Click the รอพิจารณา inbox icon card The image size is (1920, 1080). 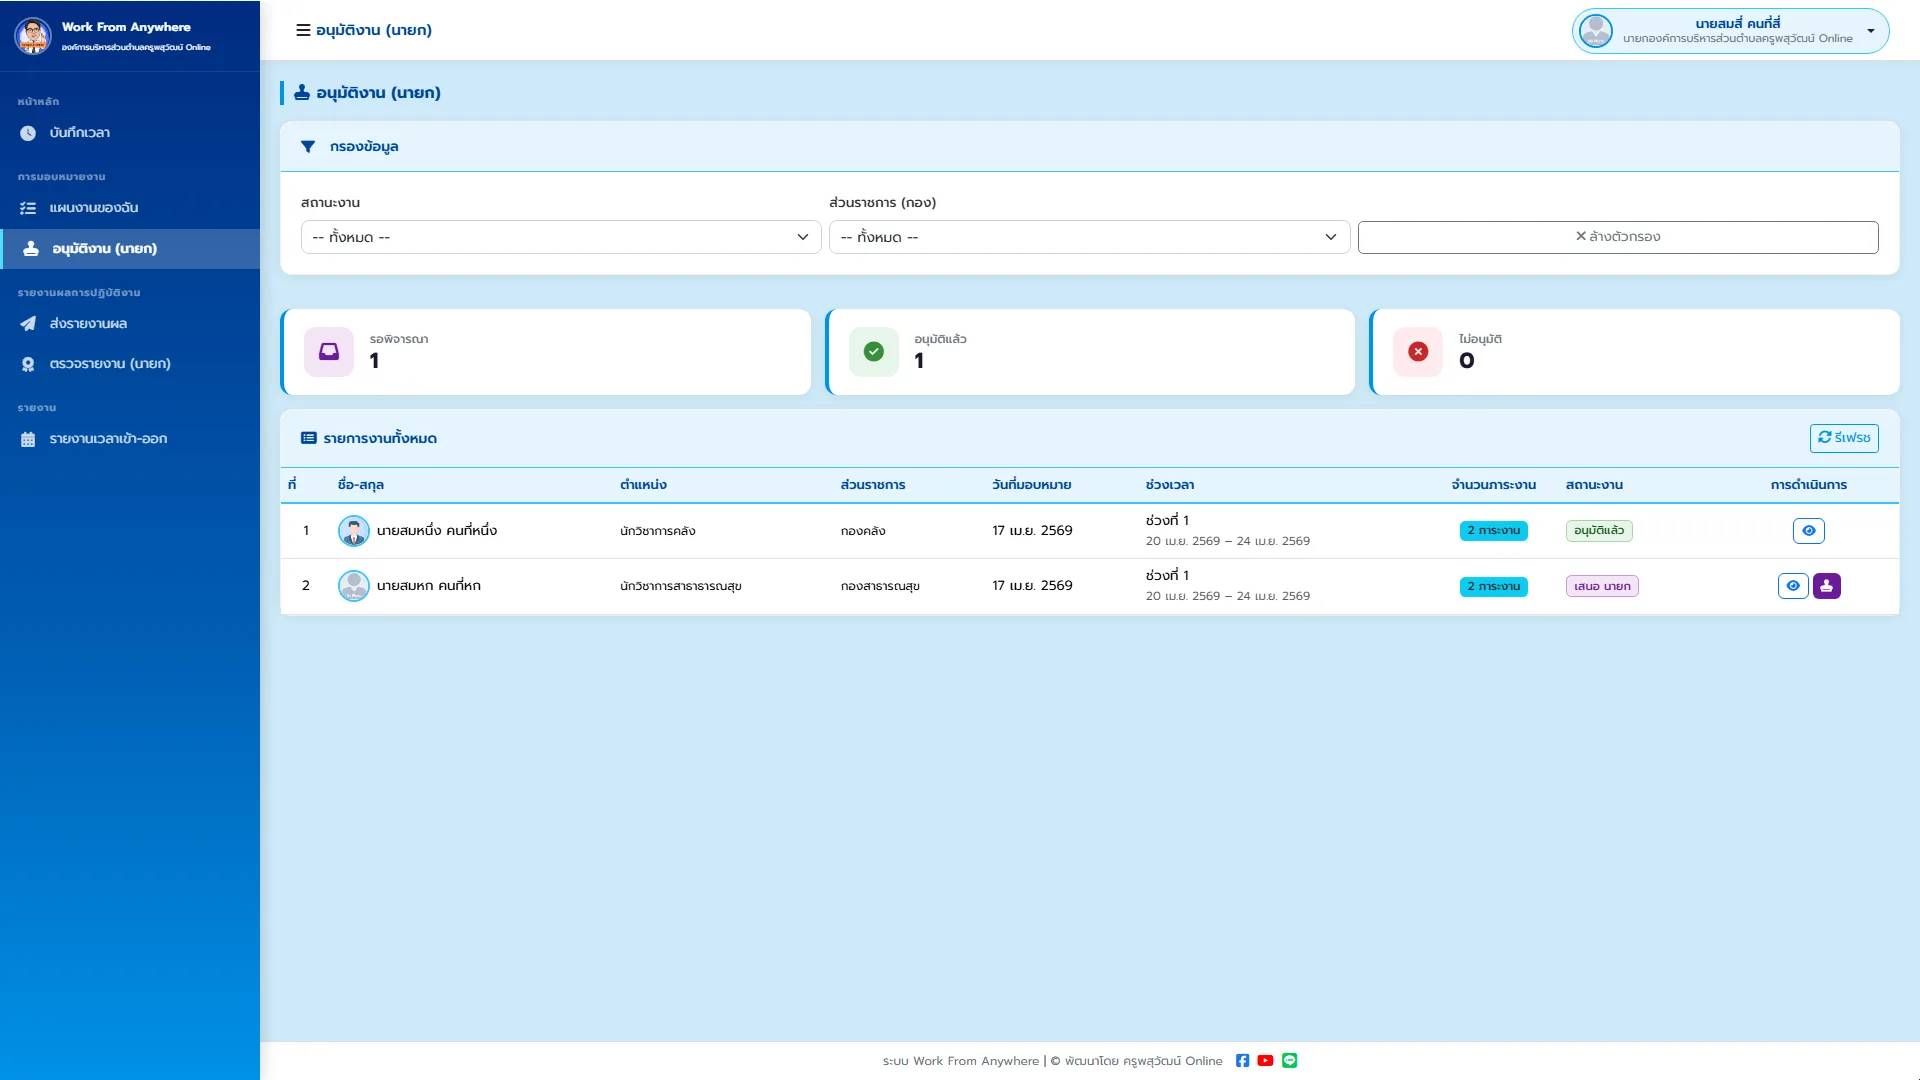[x=329, y=352]
